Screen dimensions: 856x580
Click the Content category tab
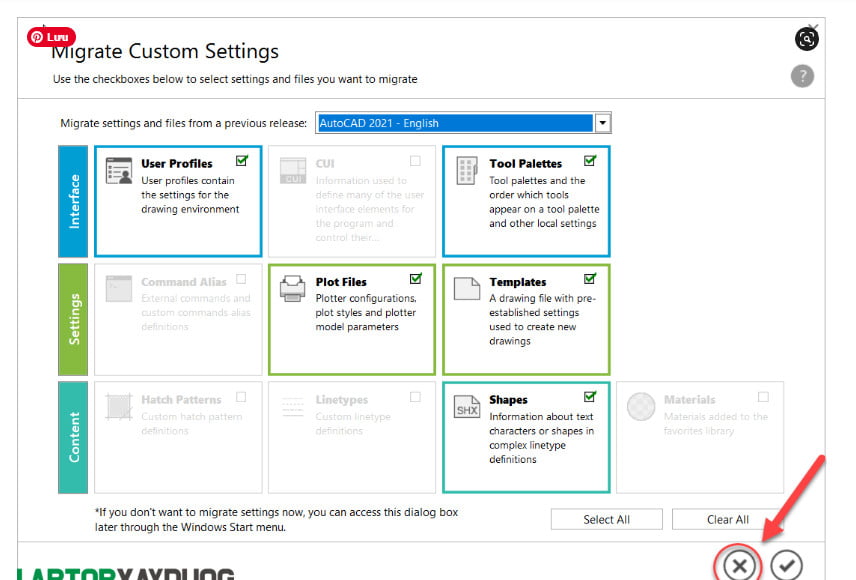[x=73, y=437]
